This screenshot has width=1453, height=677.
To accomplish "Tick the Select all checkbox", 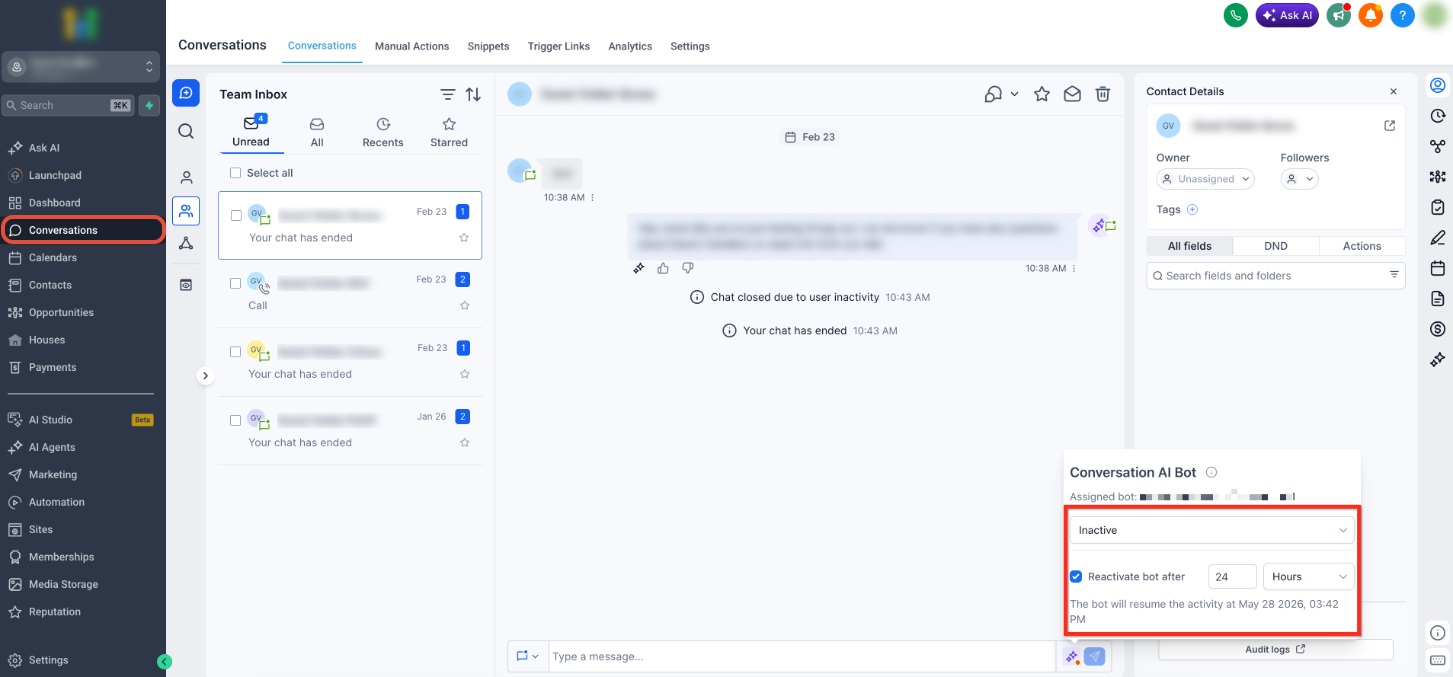I will (x=236, y=173).
